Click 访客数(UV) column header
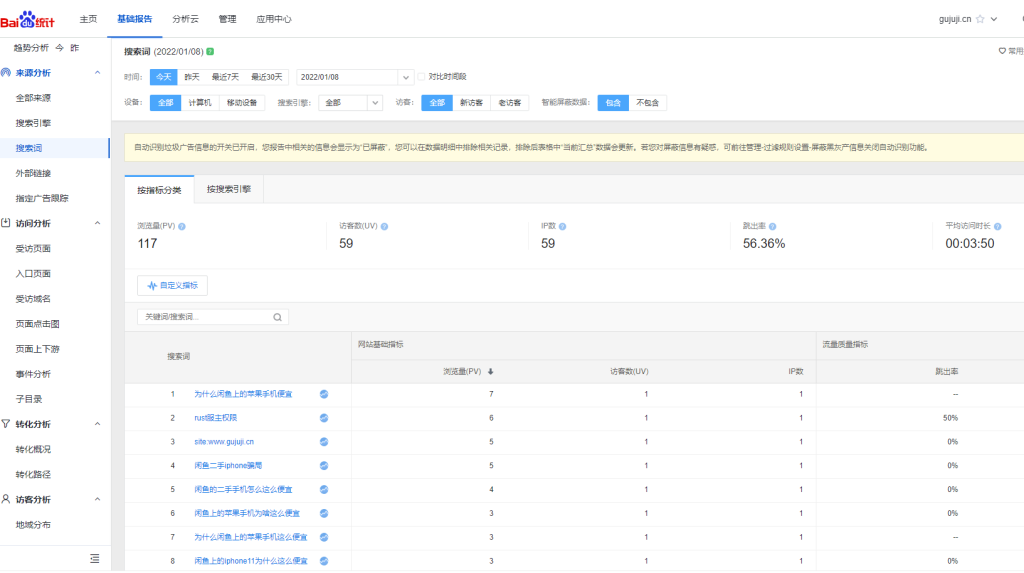The image size is (1024, 573). pyautogui.click(x=630, y=371)
